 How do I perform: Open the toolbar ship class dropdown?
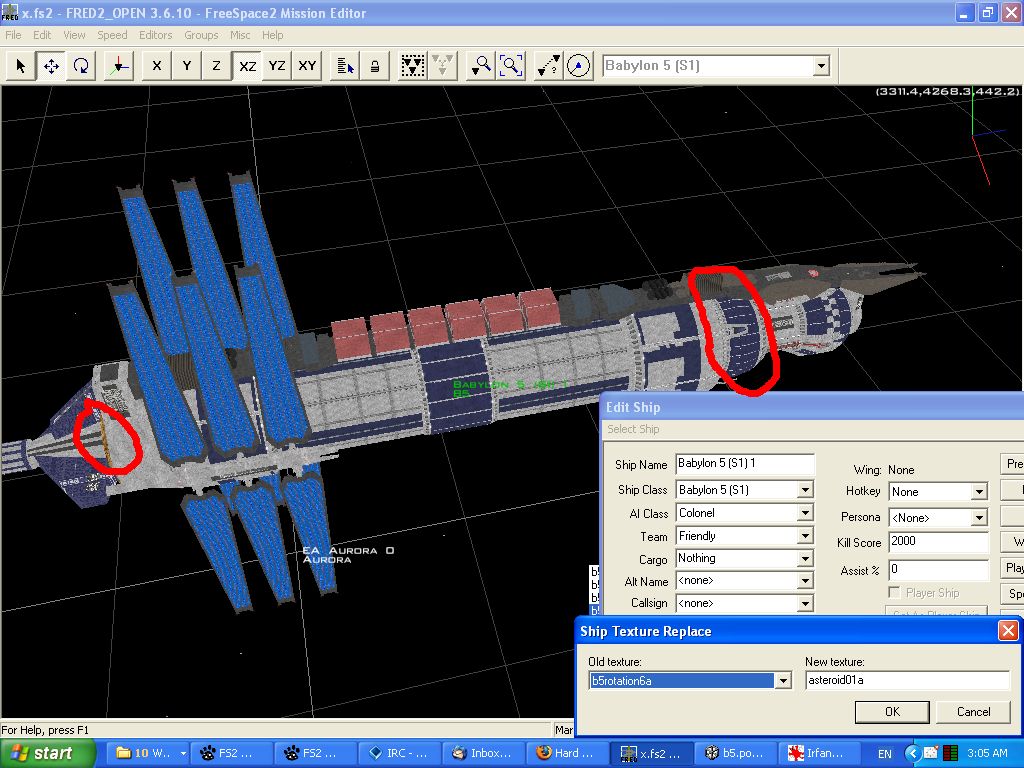coord(822,66)
